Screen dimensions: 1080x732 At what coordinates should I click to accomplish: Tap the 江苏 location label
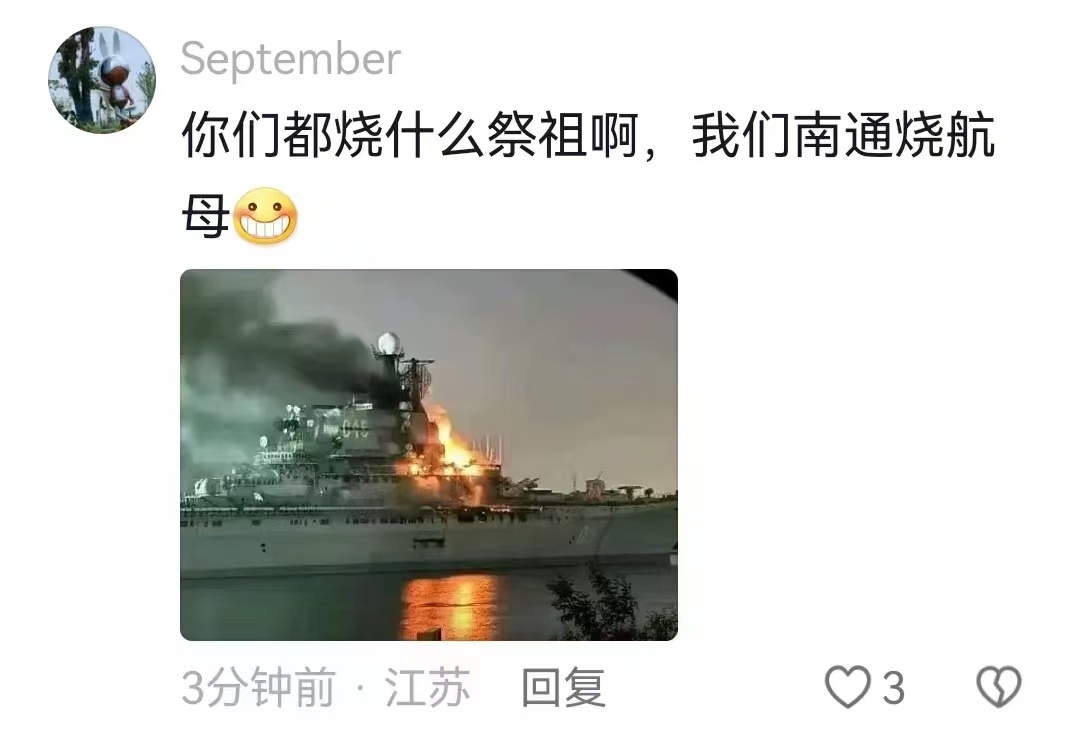pos(427,687)
